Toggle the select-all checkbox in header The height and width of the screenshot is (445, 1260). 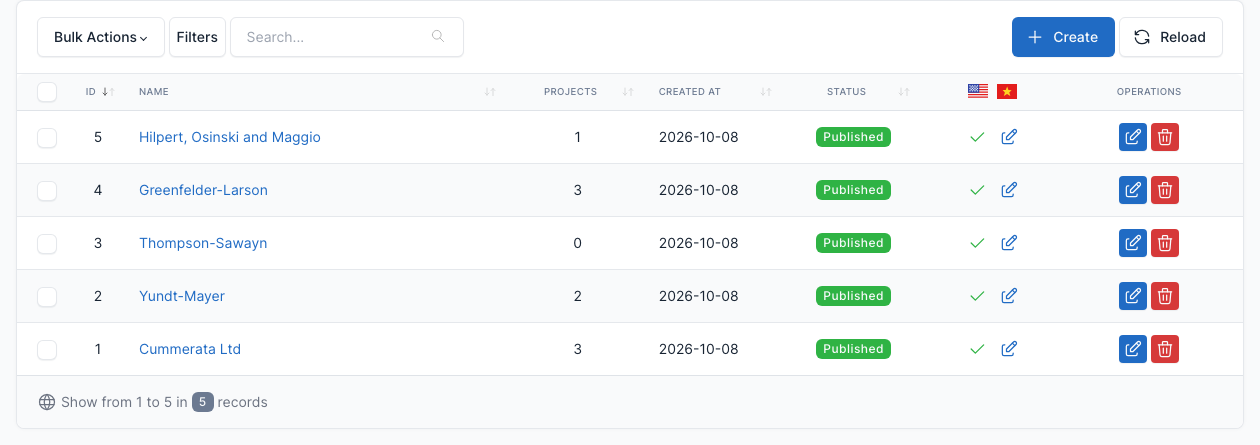tap(47, 92)
